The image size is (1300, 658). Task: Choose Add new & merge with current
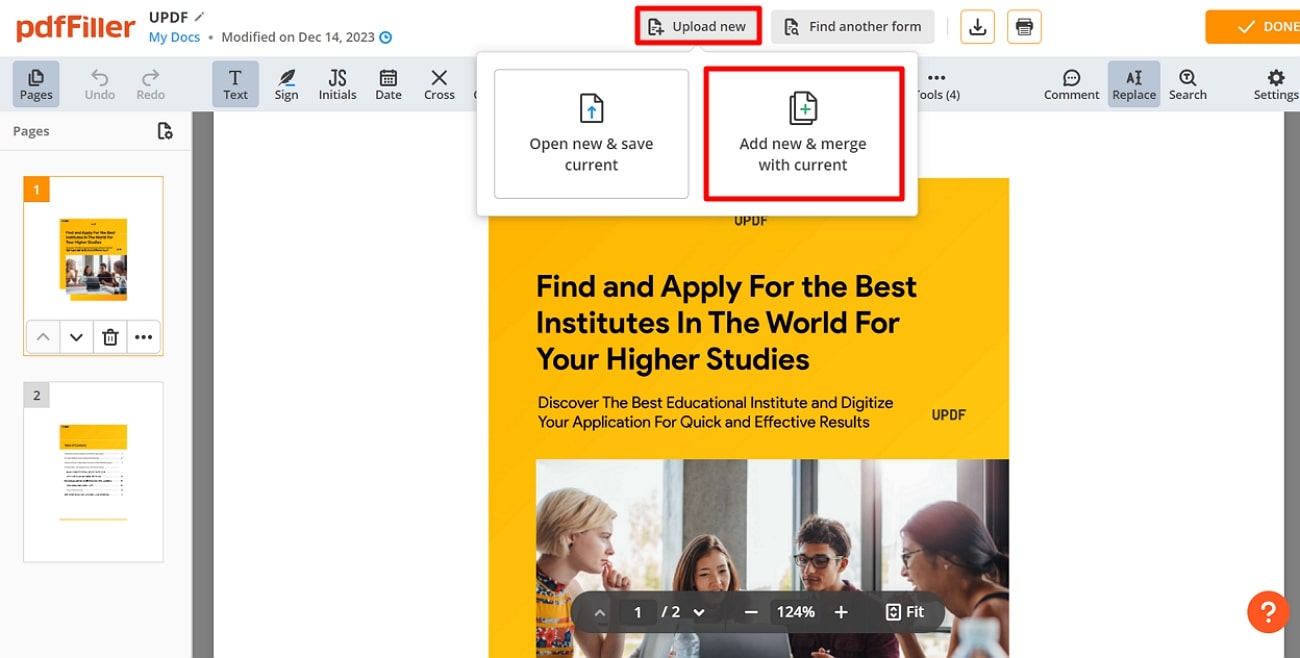803,133
